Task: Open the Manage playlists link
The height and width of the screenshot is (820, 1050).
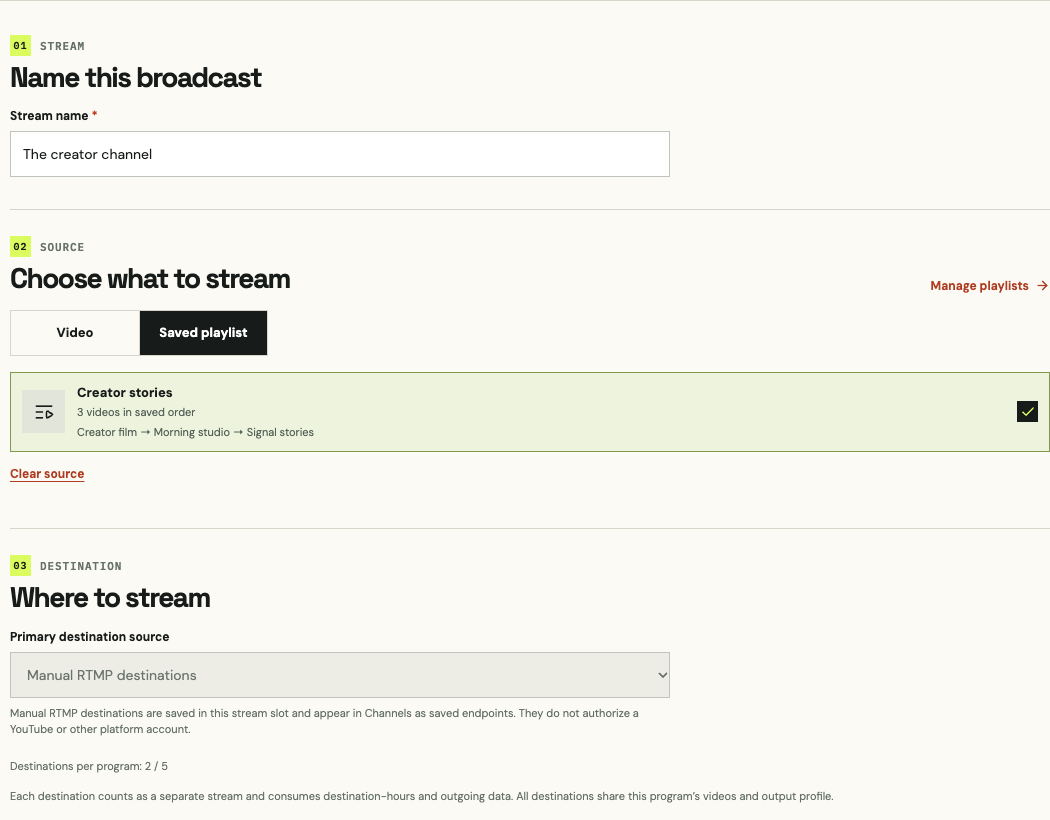Action: 989,286
